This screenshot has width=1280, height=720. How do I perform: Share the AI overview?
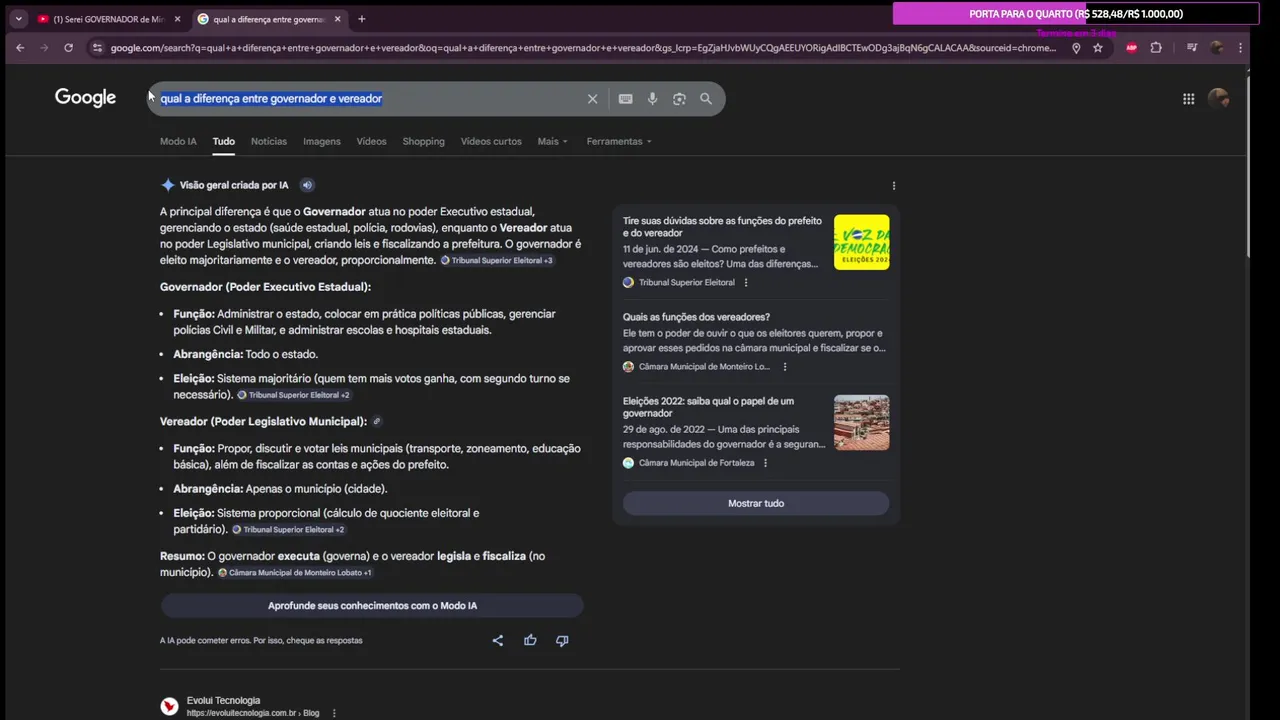pyautogui.click(x=498, y=640)
